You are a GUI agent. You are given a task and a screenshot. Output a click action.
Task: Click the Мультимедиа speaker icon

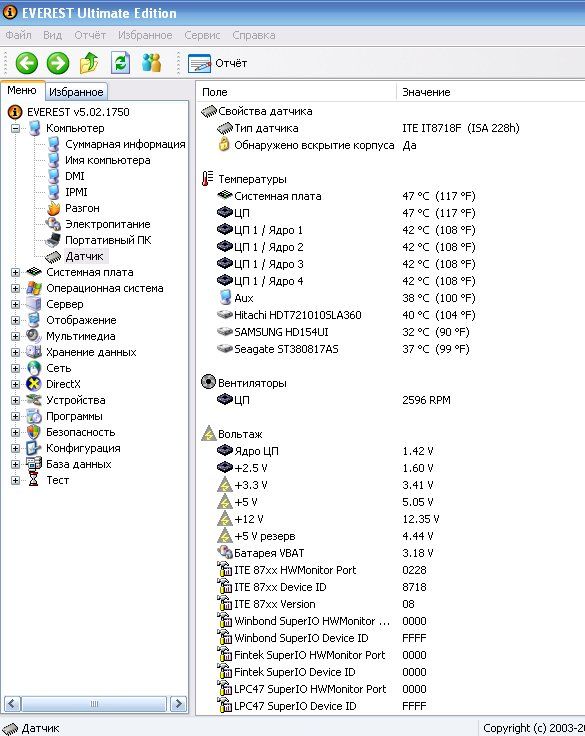(34, 336)
